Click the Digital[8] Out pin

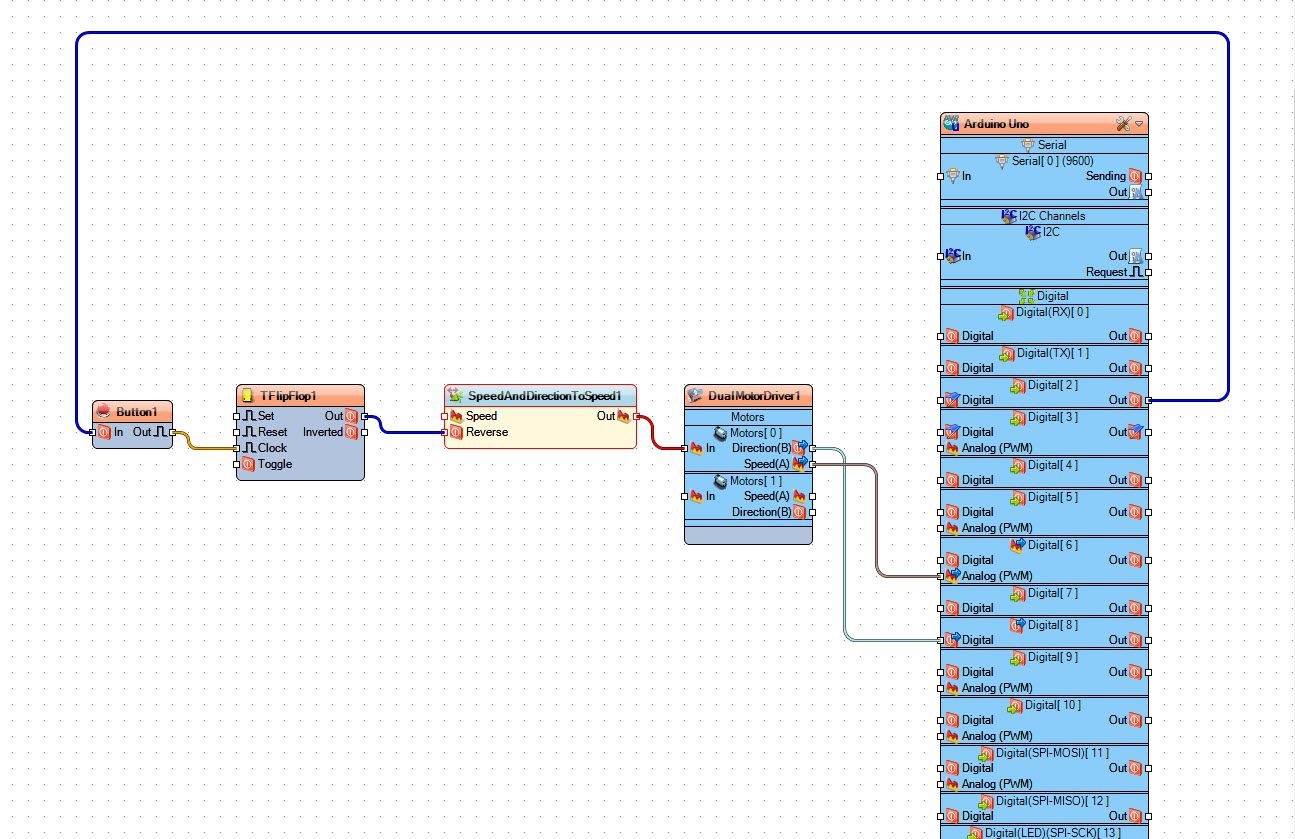1149,640
